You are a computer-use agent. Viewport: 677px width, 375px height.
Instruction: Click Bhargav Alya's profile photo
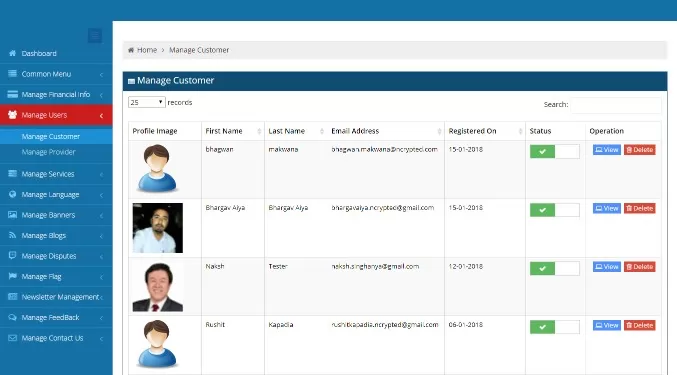pos(158,228)
